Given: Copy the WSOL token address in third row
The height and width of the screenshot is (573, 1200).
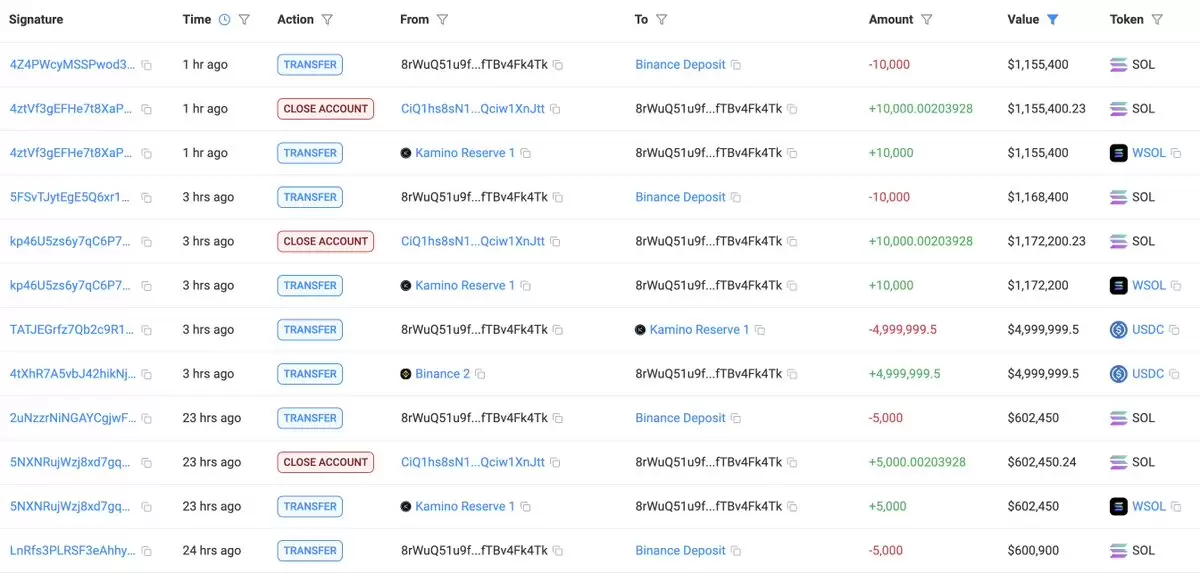Looking at the screenshot, I should coord(1176,153).
